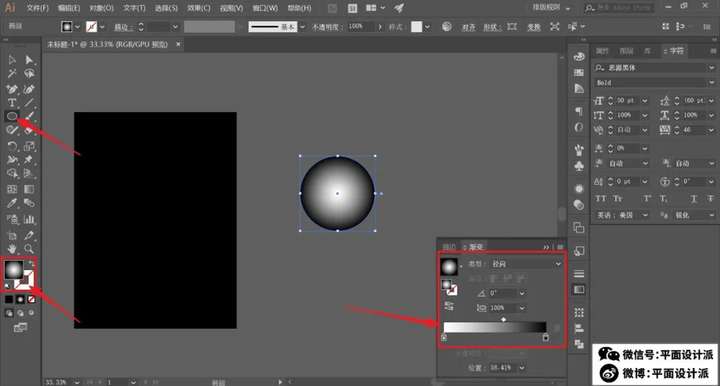Screen dimensions: 720x386
Task: Toggle Small Caps (Tr) in Character panel
Action: point(618,199)
